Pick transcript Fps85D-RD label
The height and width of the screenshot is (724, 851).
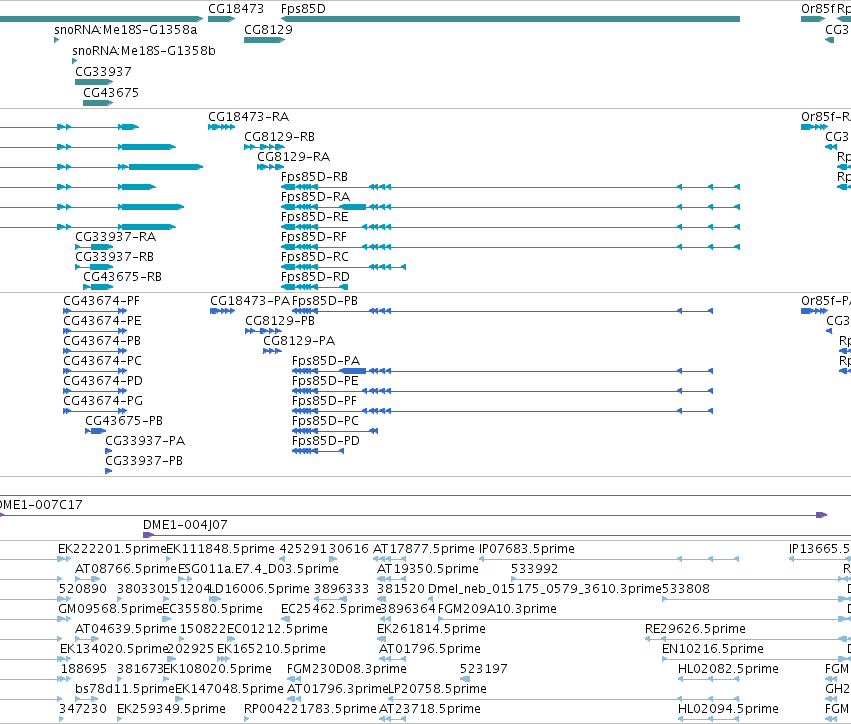click(x=315, y=277)
